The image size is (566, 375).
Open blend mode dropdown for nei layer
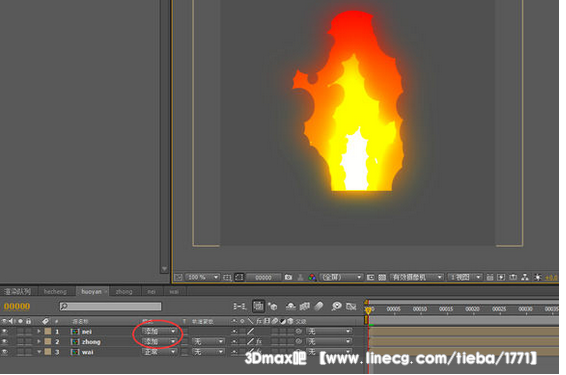point(159,331)
